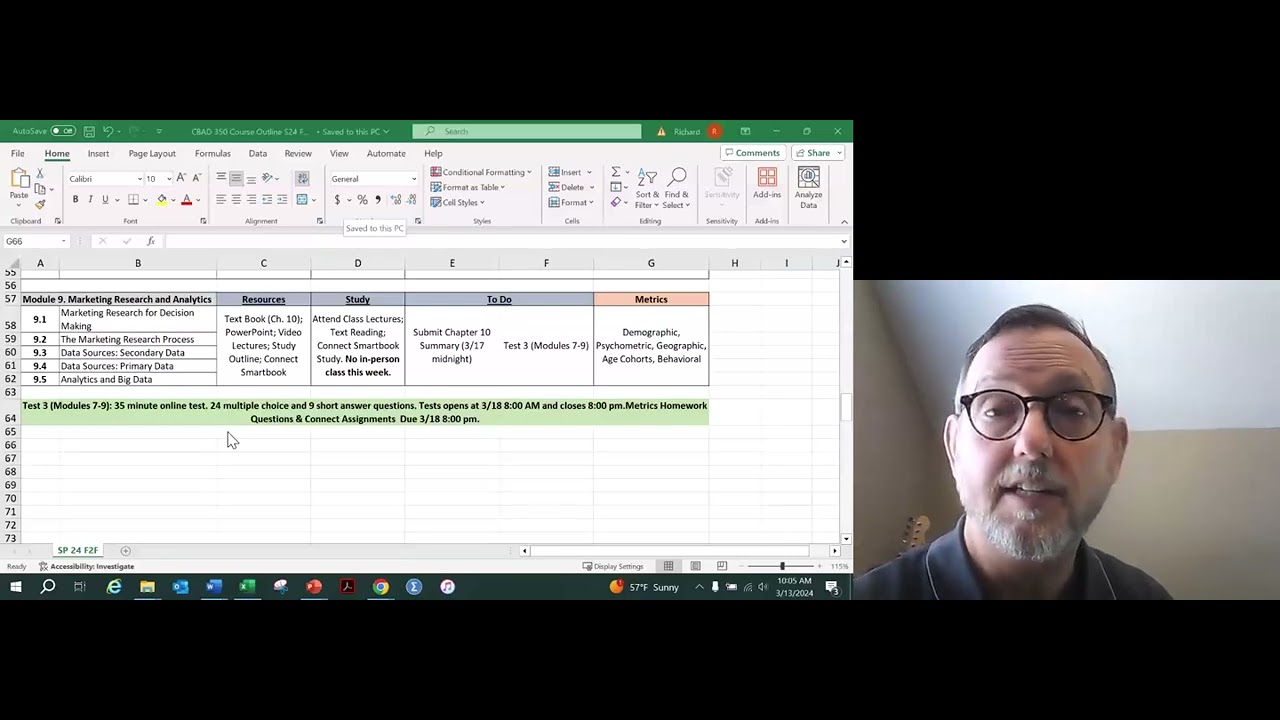Open the Insert ribbon tab
The height and width of the screenshot is (720, 1280).
click(98, 153)
